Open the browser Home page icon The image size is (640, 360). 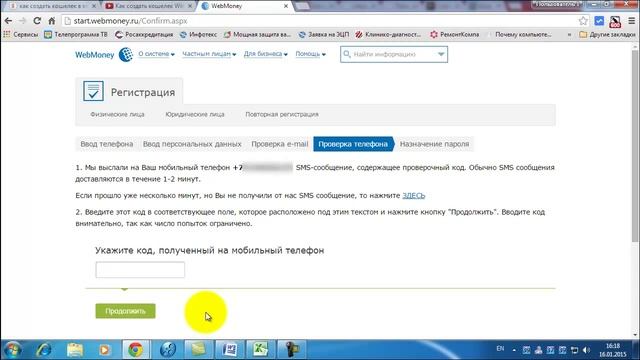coord(51,21)
